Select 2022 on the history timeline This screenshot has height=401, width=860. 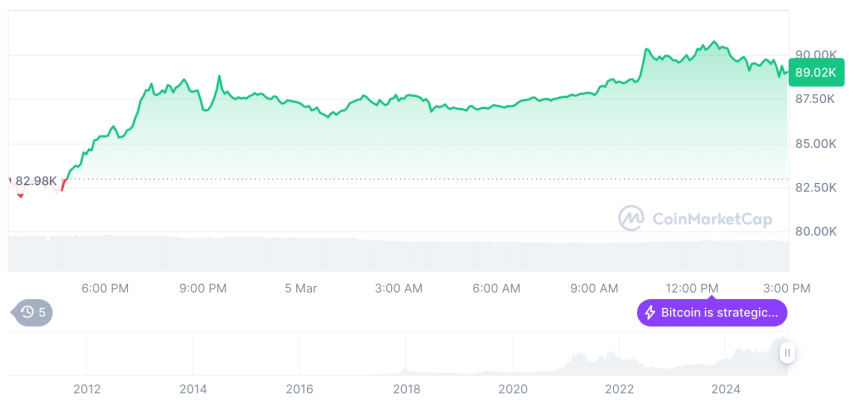click(619, 389)
